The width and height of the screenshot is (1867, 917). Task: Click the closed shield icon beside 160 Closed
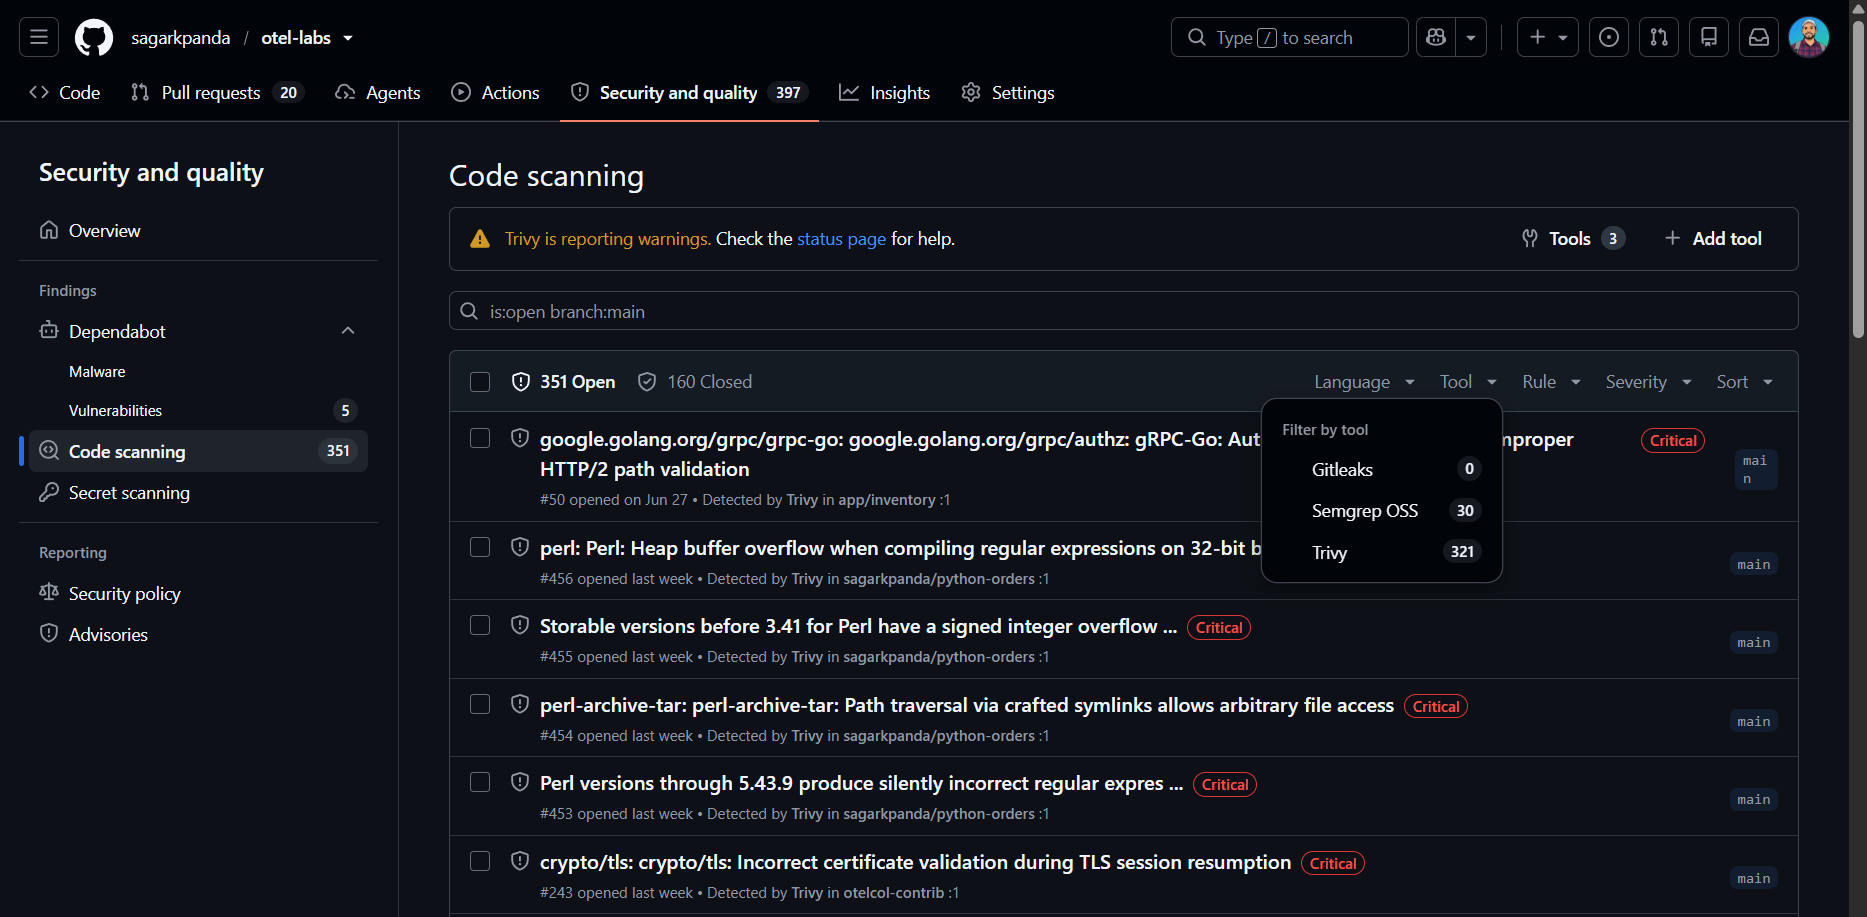[x=647, y=382]
